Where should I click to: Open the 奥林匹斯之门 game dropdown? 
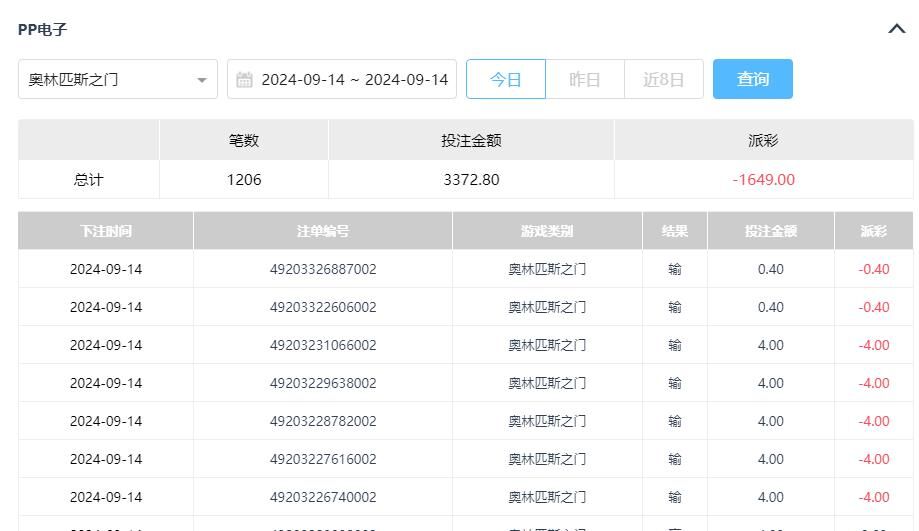[118, 79]
